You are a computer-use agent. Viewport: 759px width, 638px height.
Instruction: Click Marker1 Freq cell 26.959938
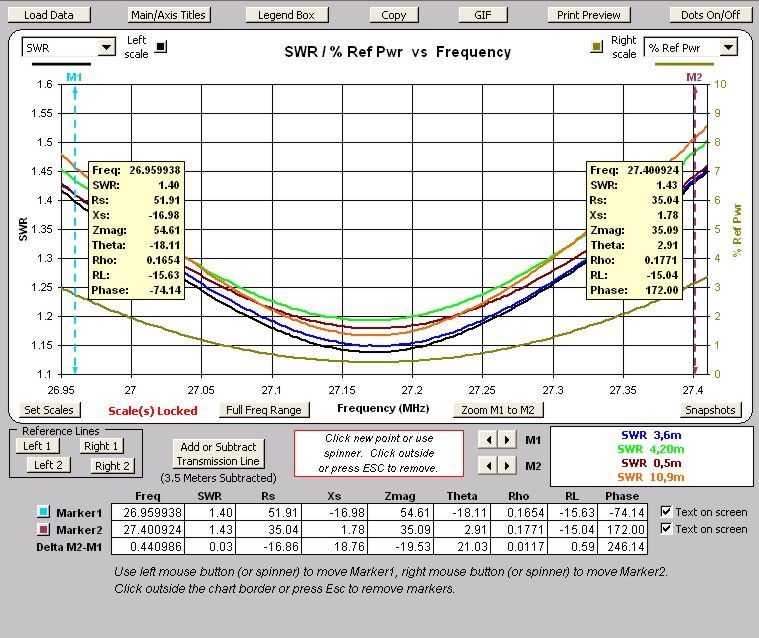[148, 512]
